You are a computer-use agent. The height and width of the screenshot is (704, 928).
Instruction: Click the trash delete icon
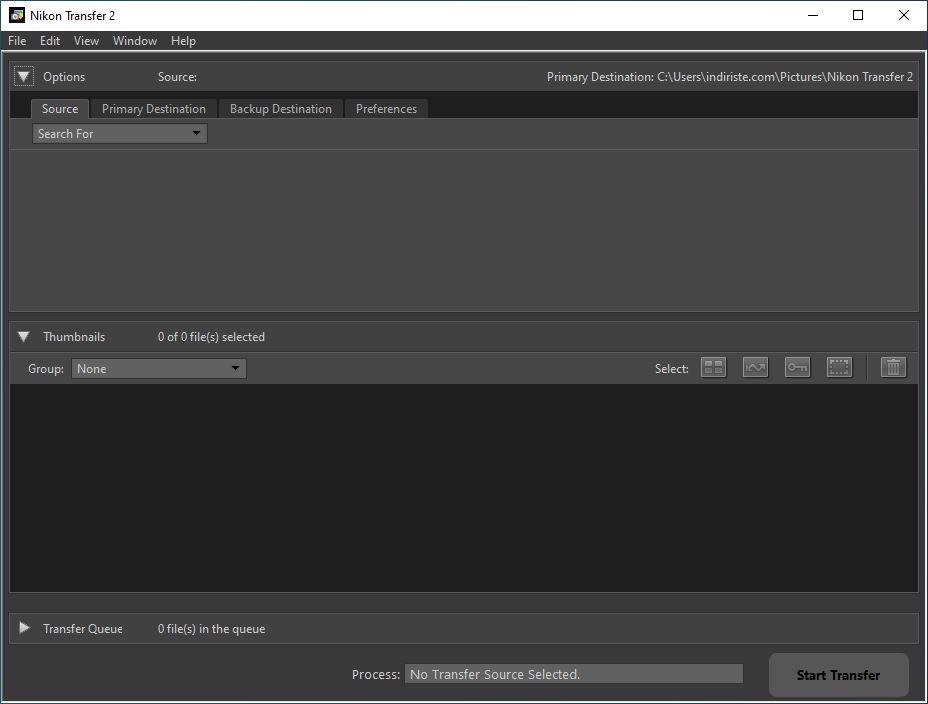[893, 367]
